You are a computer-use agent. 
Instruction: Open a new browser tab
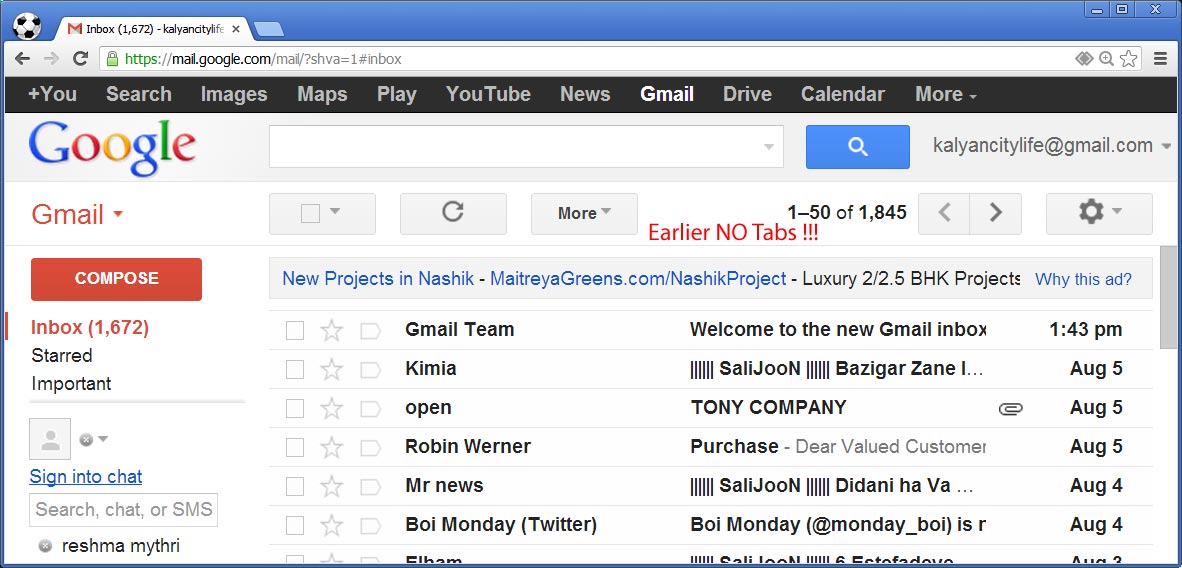pyautogui.click(x=268, y=29)
